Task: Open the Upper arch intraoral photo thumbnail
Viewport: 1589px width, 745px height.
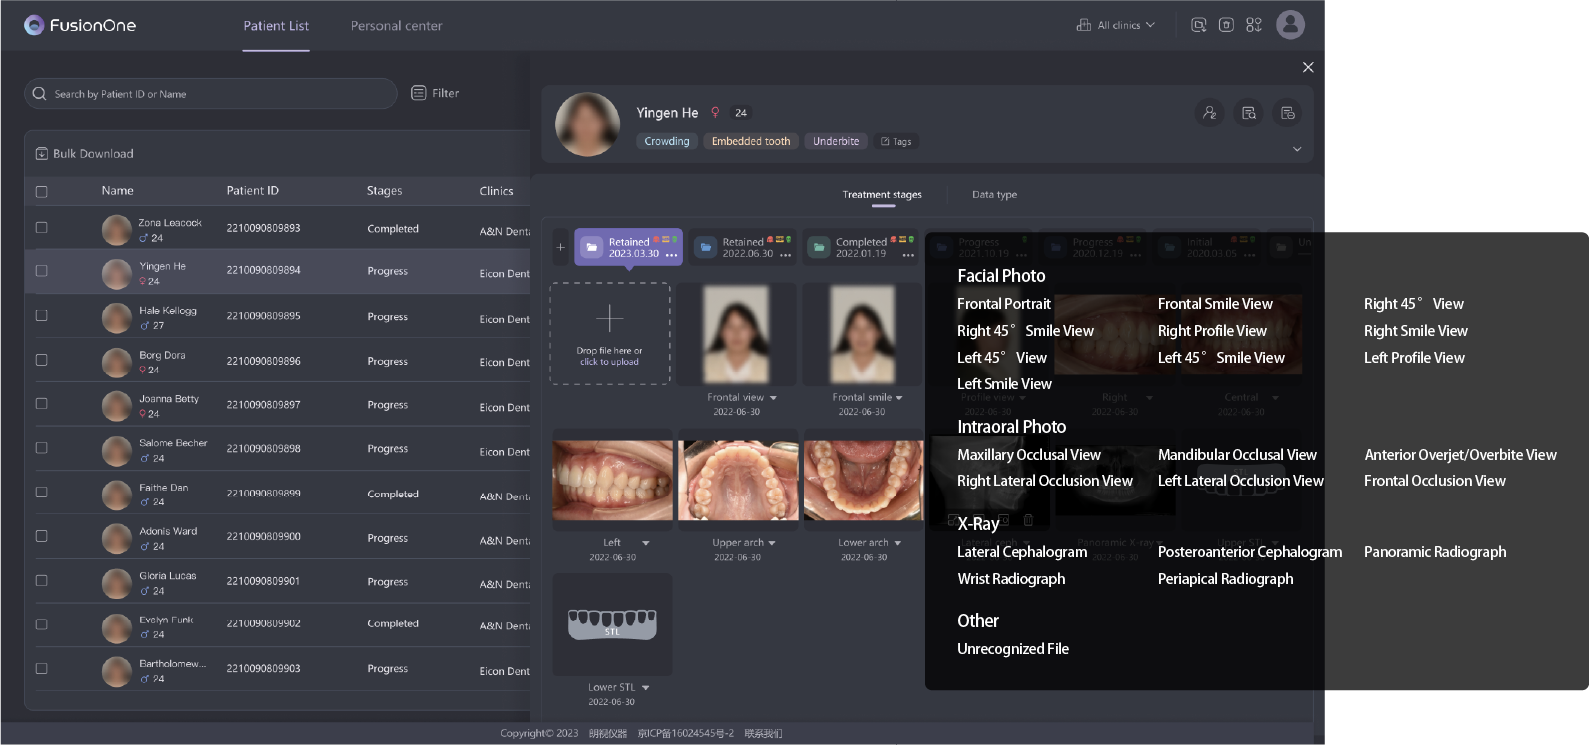Action: (738, 481)
